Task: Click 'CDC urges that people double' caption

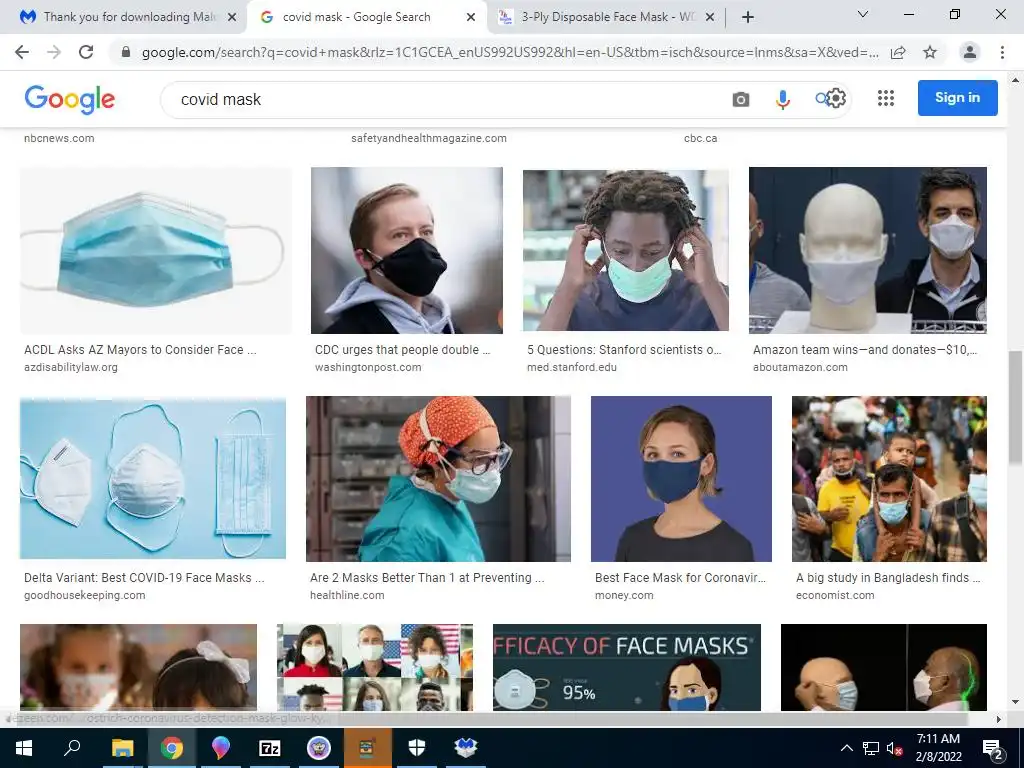Action: click(x=402, y=350)
